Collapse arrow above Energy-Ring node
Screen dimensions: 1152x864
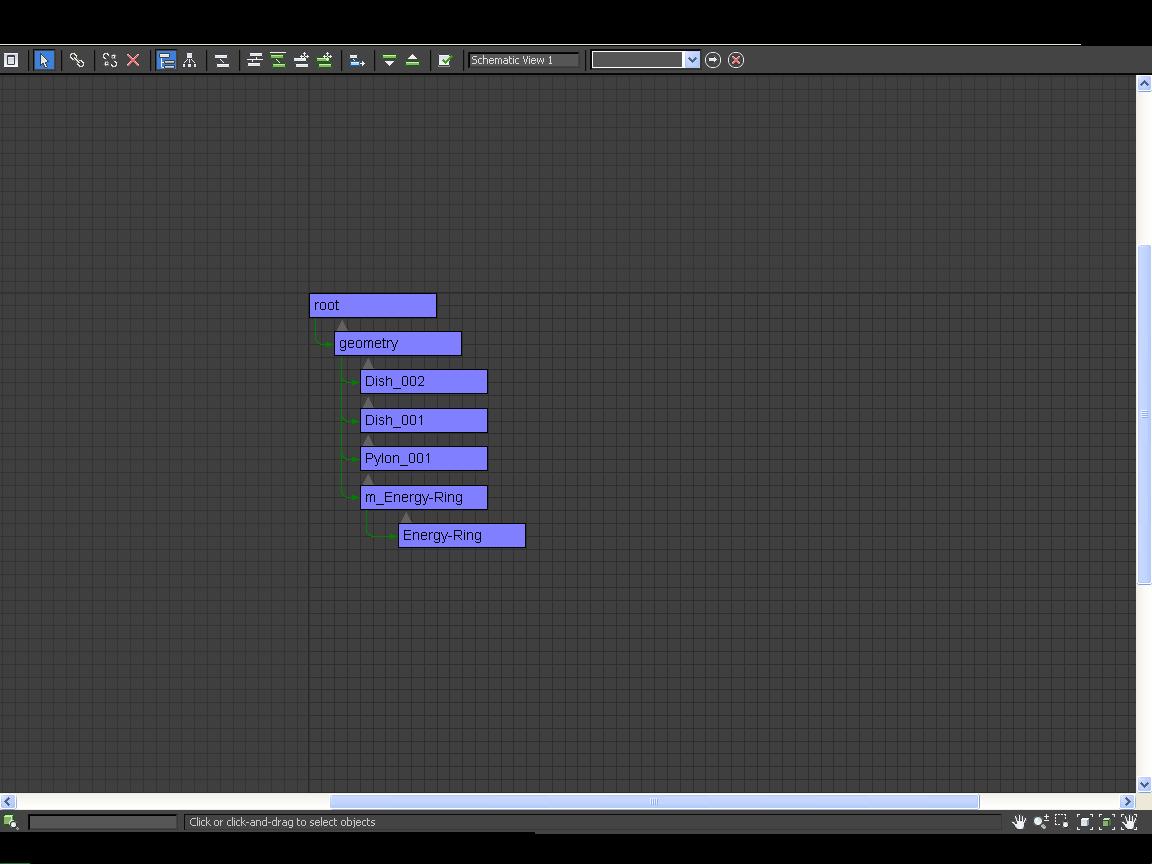click(x=406, y=518)
